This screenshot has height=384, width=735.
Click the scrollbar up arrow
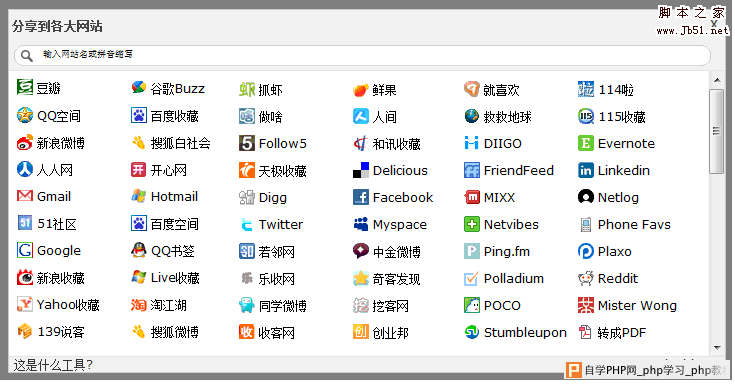click(717, 80)
